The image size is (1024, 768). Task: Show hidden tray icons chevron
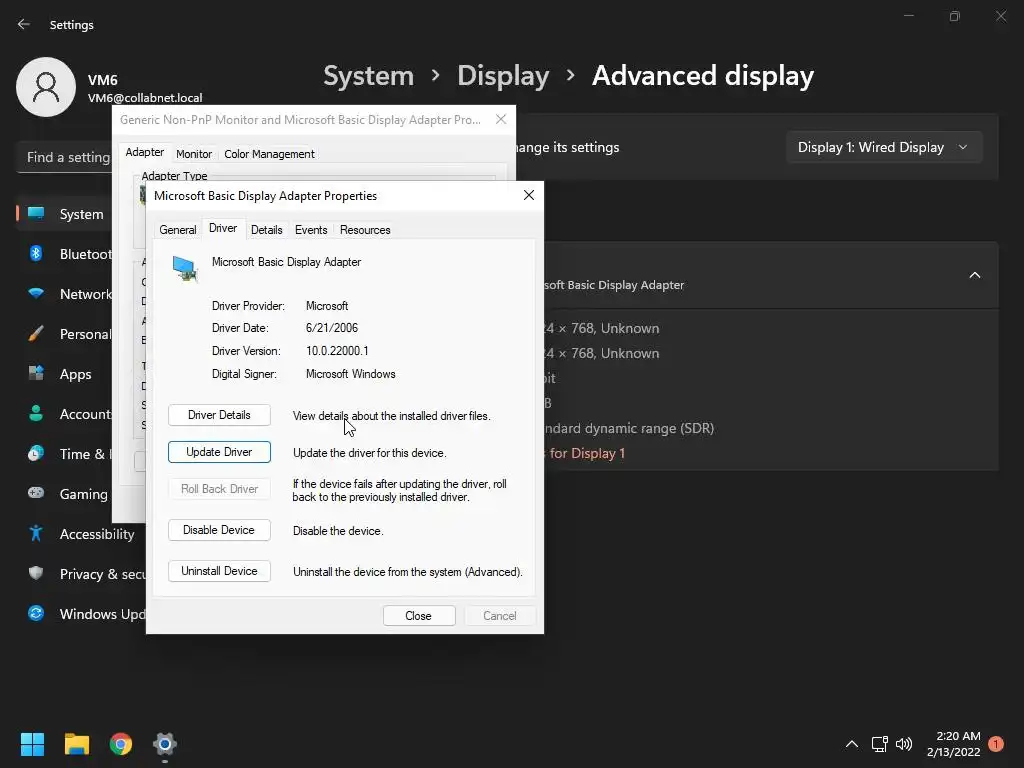click(x=852, y=744)
